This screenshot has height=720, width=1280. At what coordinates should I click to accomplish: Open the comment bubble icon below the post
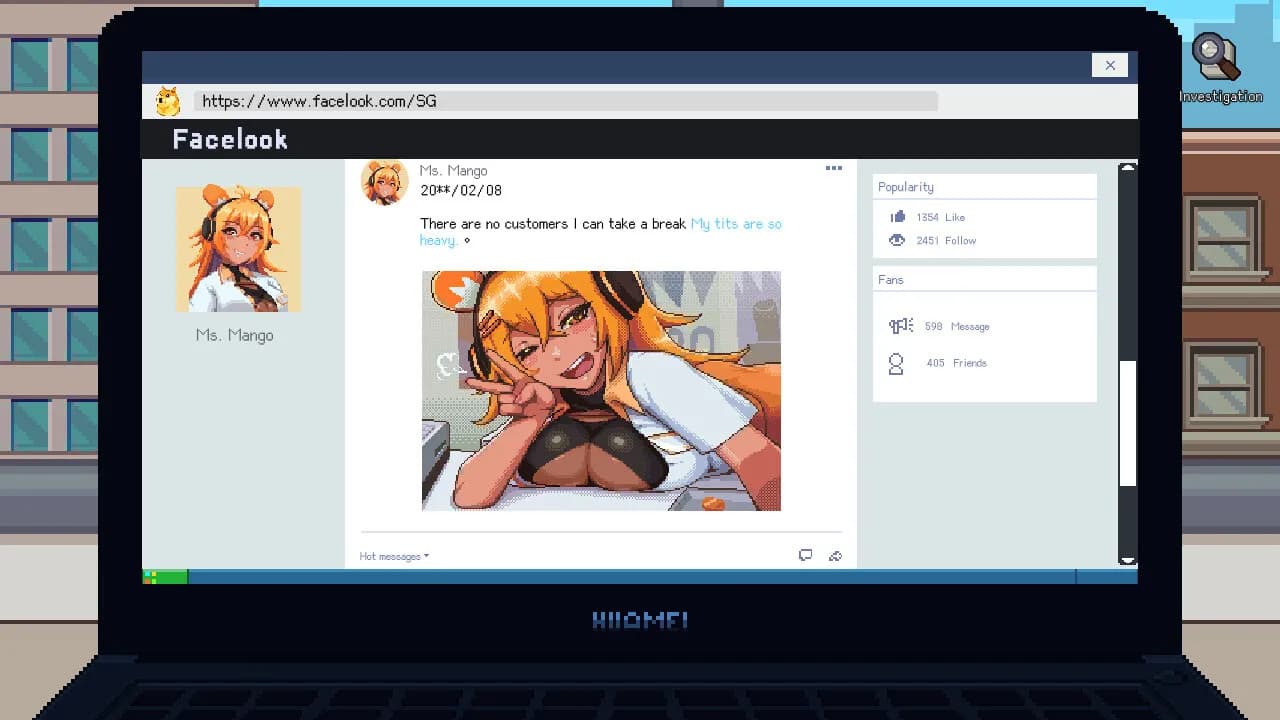(x=806, y=554)
